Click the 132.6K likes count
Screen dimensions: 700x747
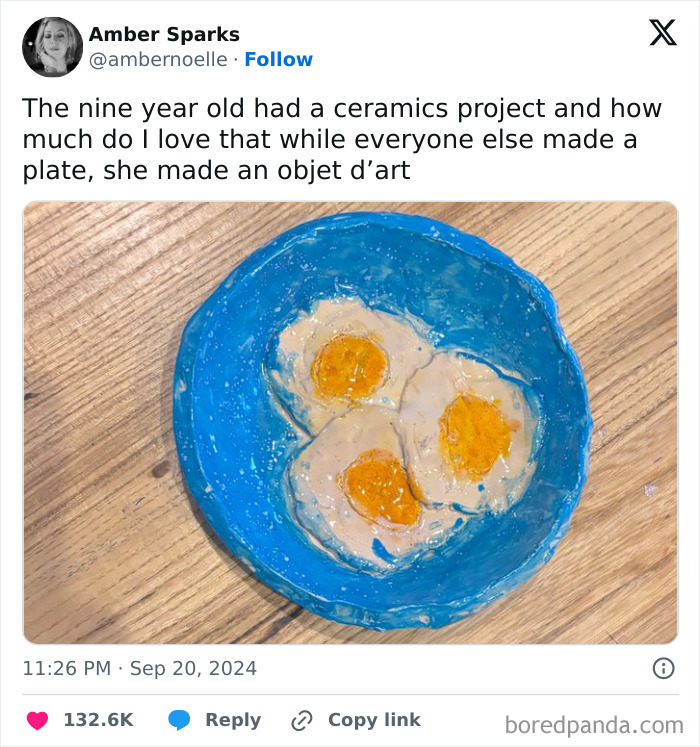pyautogui.click(x=98, y=720)
